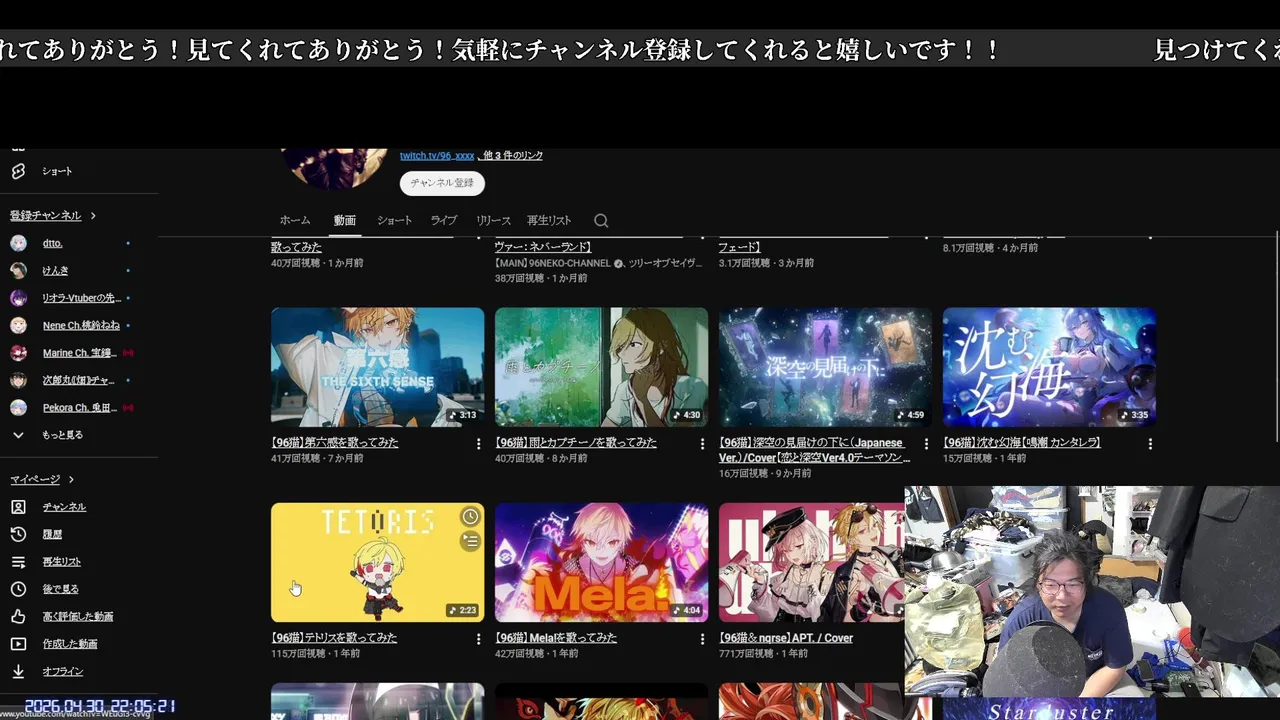Open options menu for 第六感 video
1280x720 pixels.
tap(478, 444)
